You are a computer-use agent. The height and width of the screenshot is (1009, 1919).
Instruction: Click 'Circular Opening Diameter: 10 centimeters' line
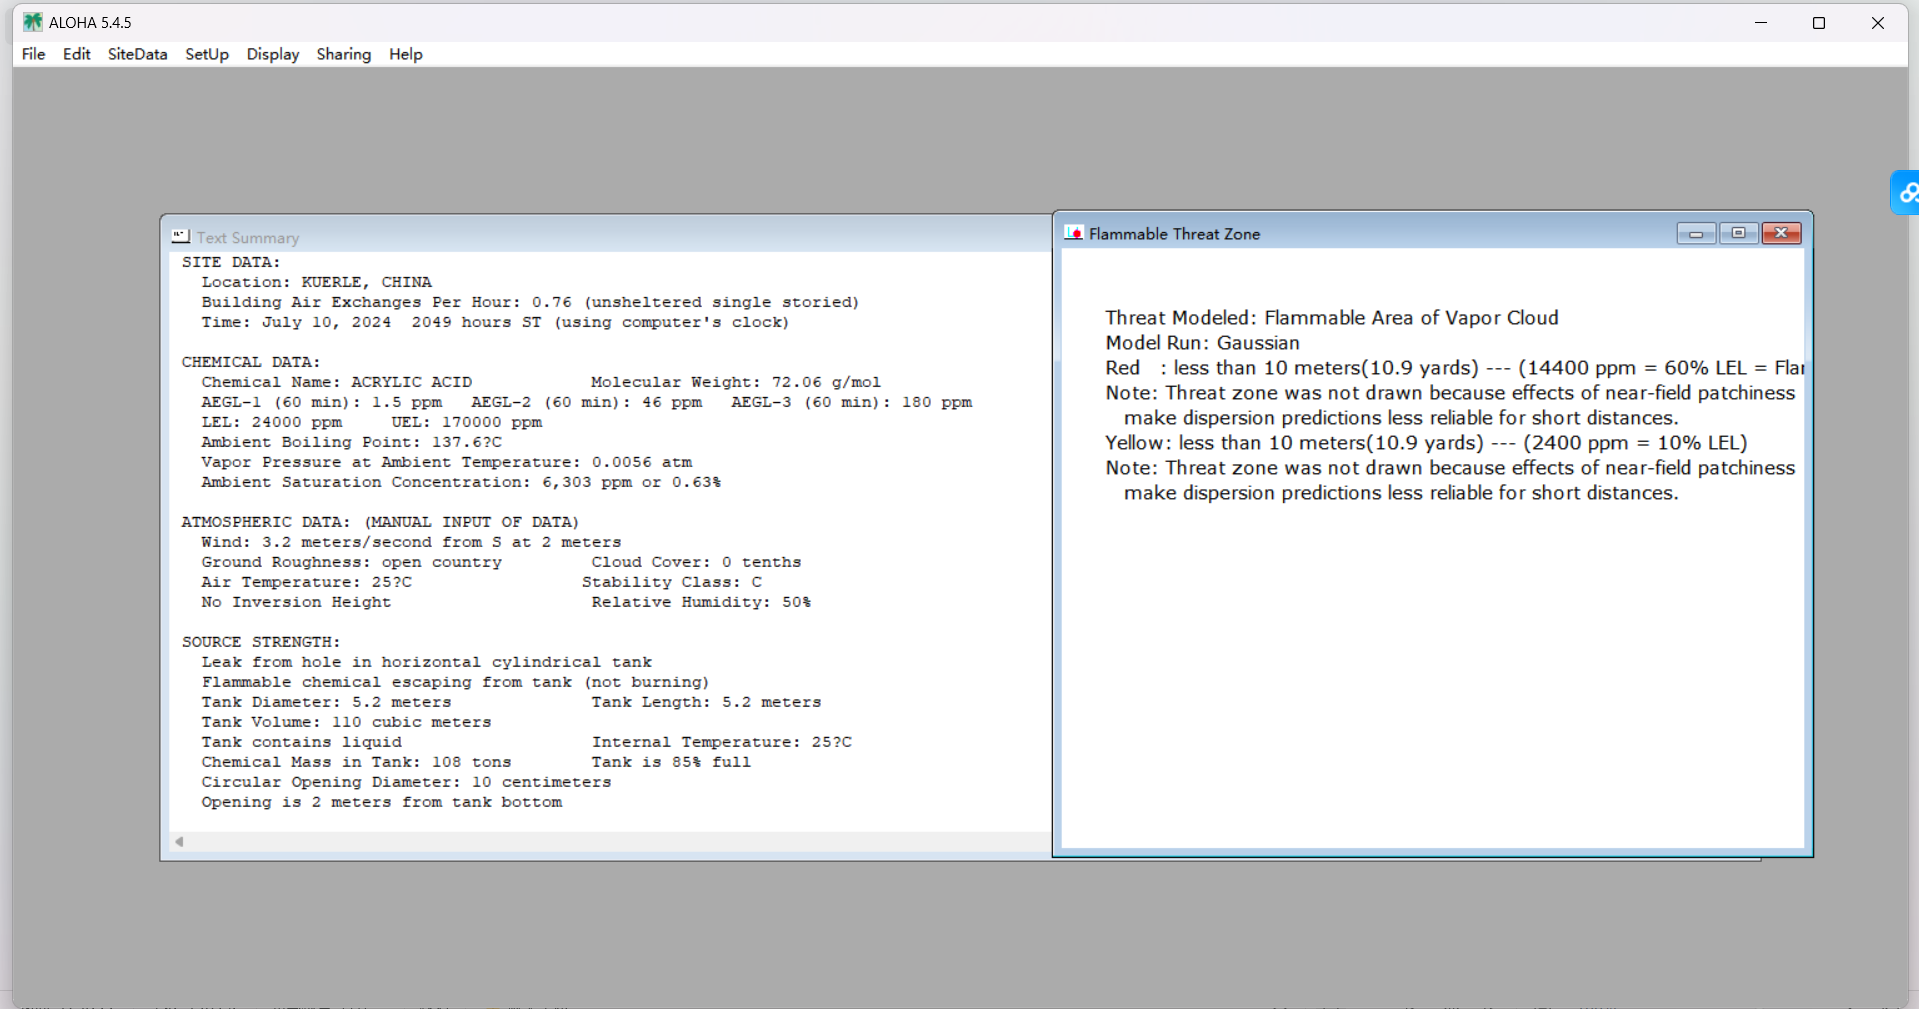pyautogui.click(x=406, y=782)
